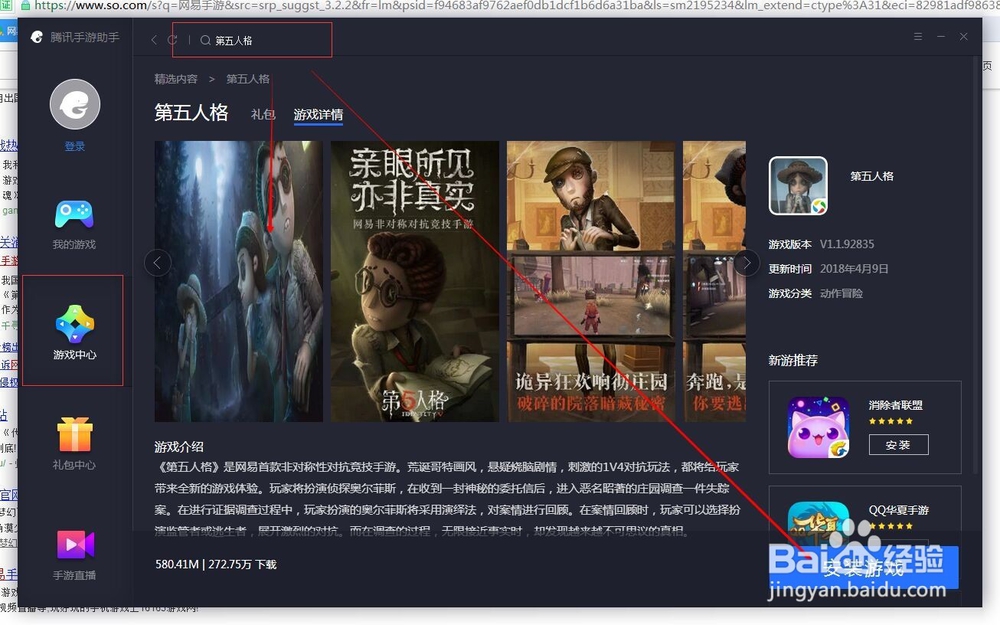The width and height of the screenshot is (1000, 625).
Task: Click the 新游推荐 heading
Action: 793,360
